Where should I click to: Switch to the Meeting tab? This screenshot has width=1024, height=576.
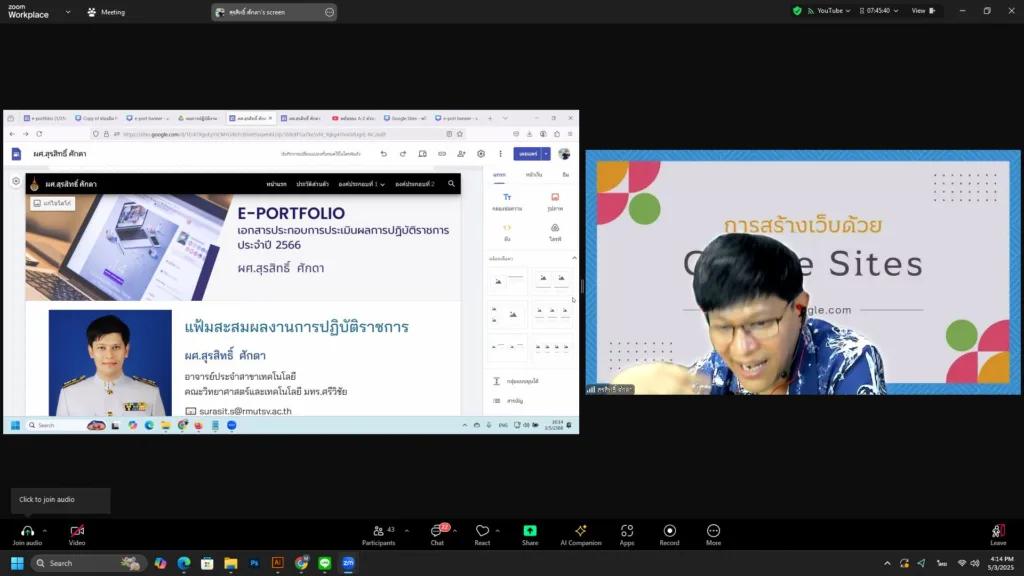point(106,12)
